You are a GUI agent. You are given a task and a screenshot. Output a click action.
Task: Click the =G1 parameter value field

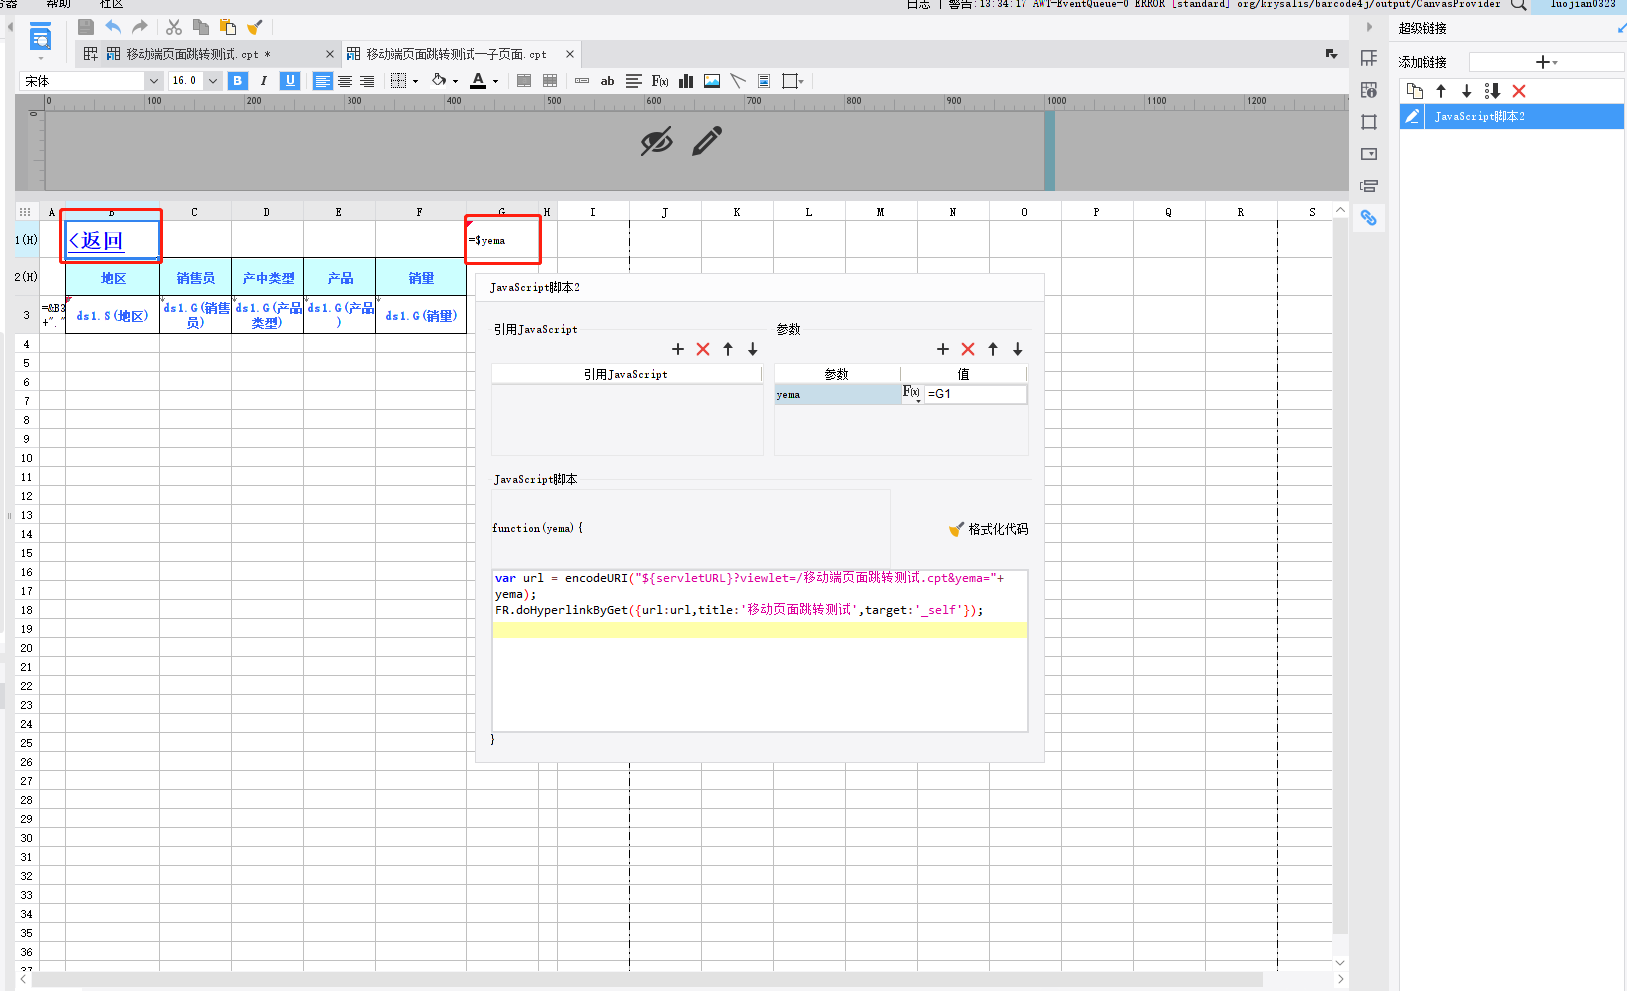point(976,394)
